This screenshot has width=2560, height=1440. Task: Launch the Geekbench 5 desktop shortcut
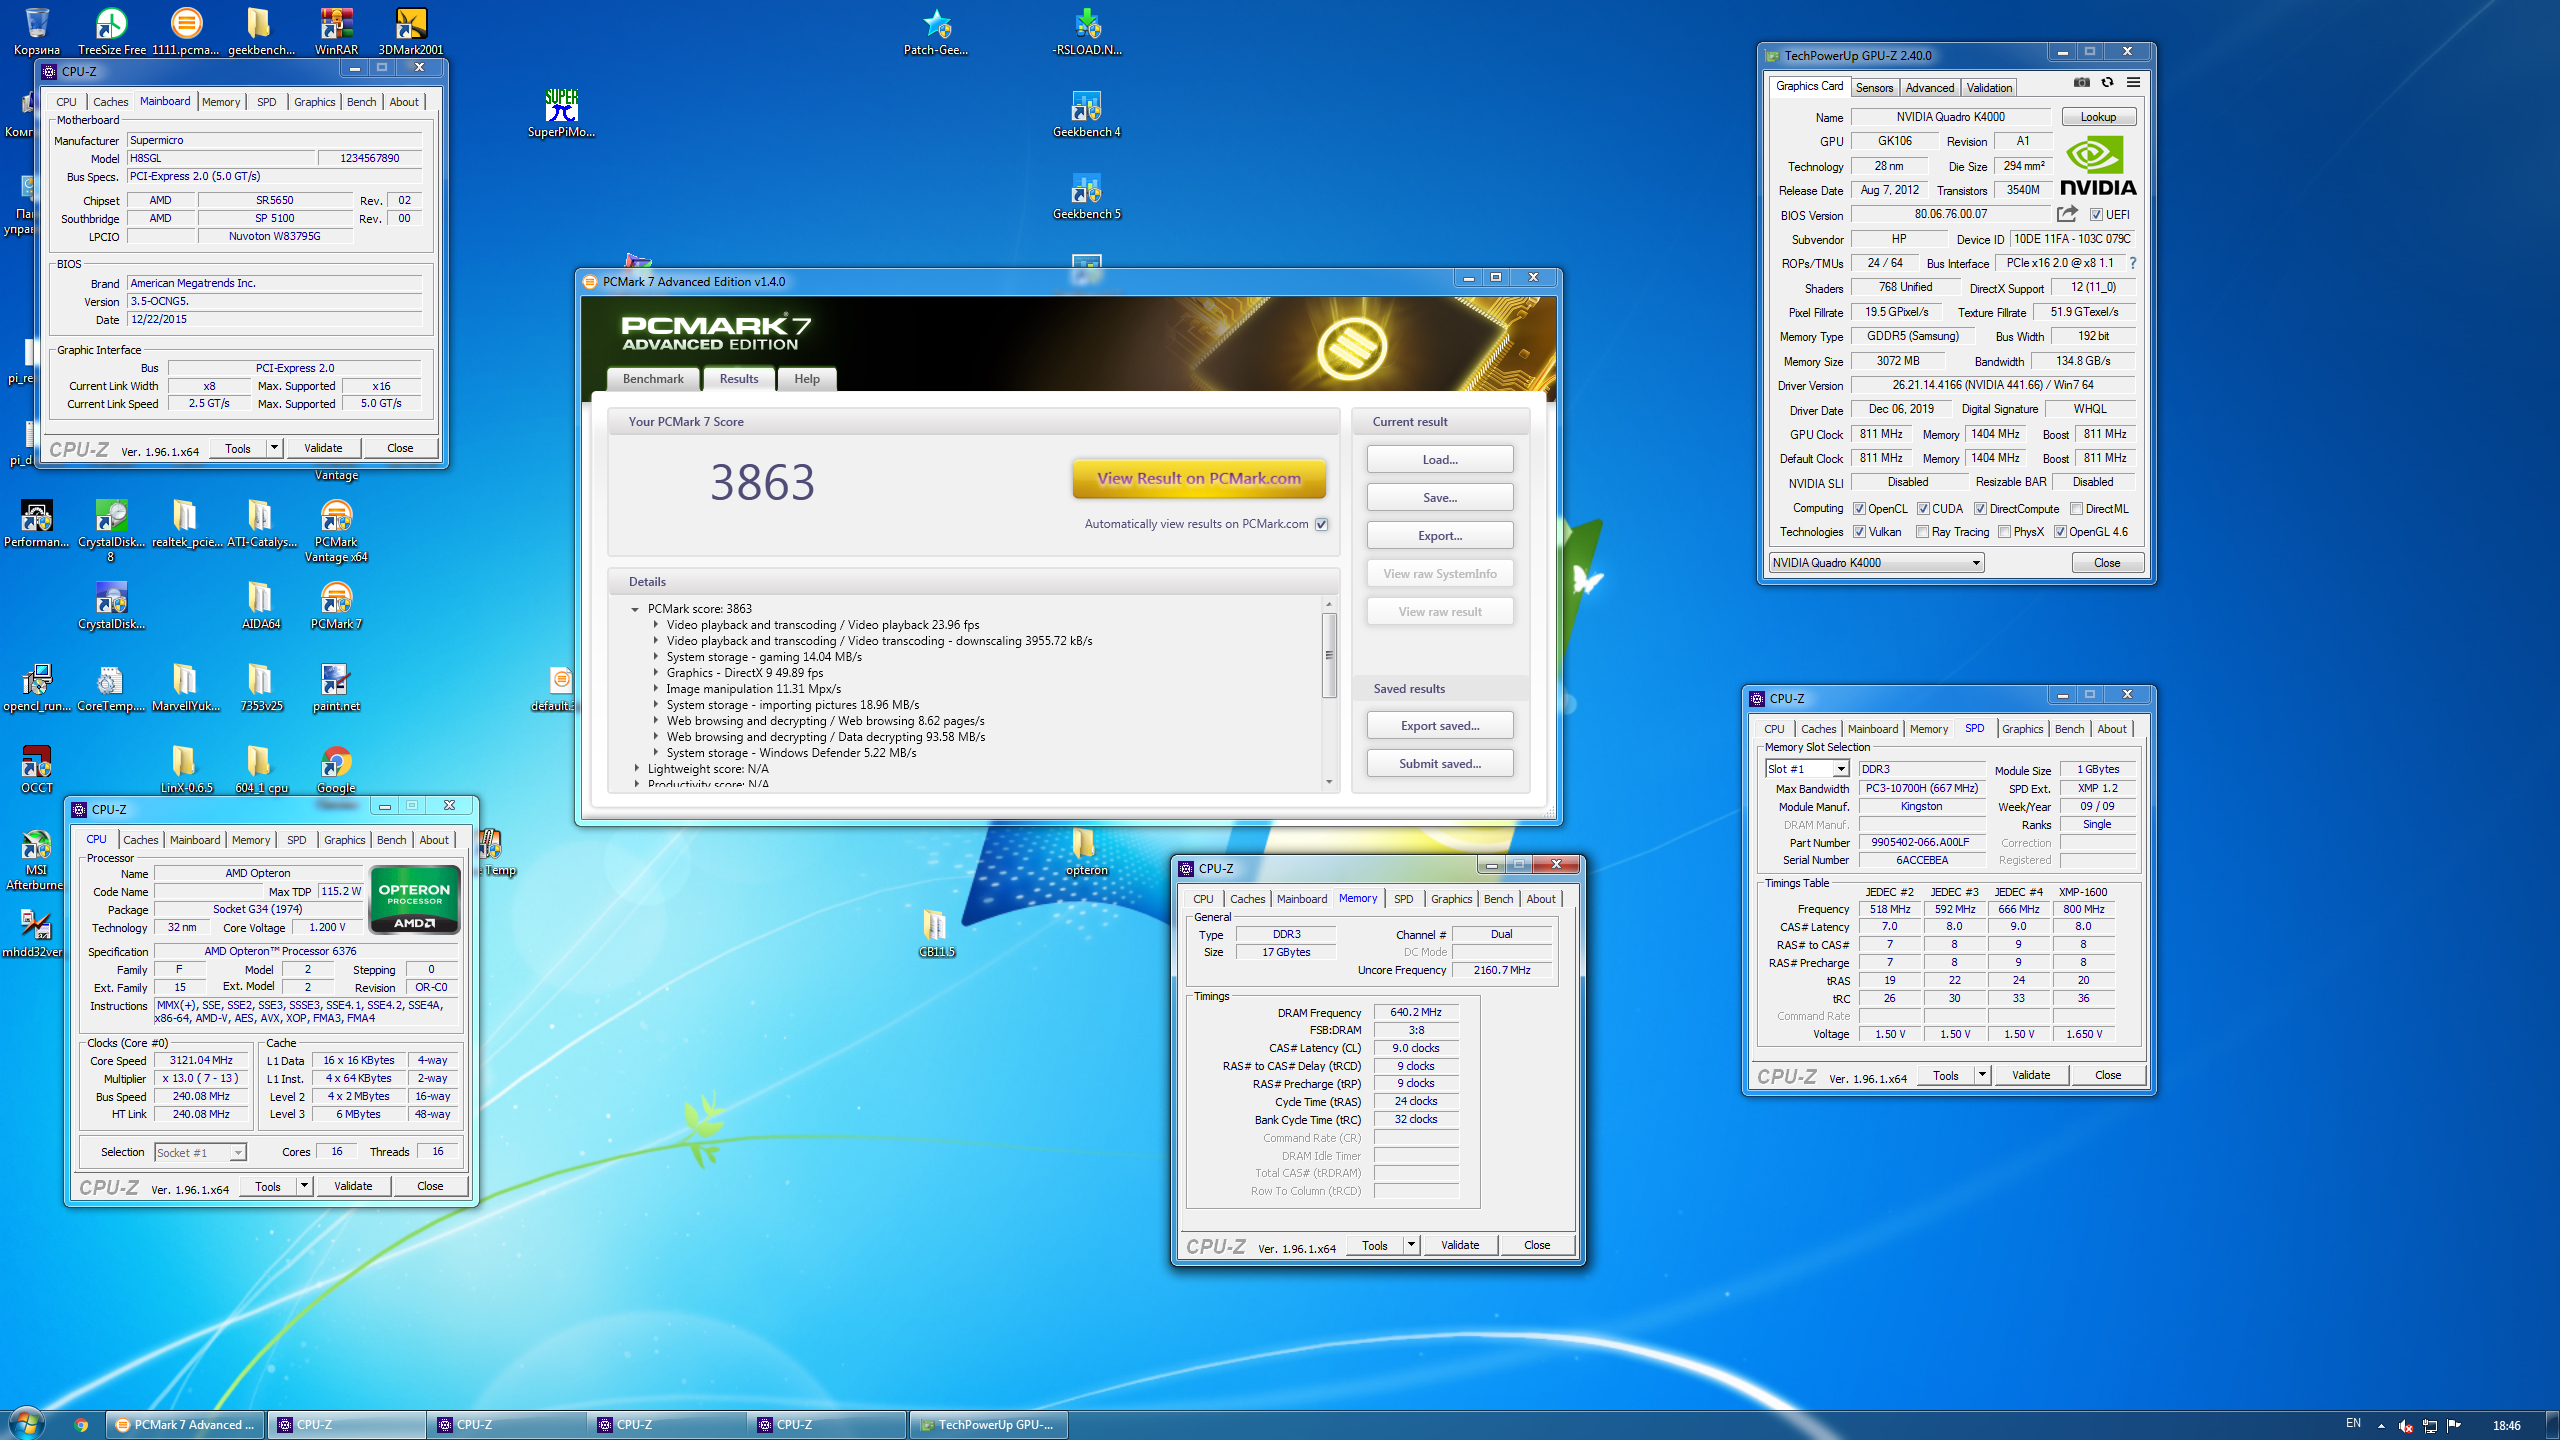[x=1086, y=195]
